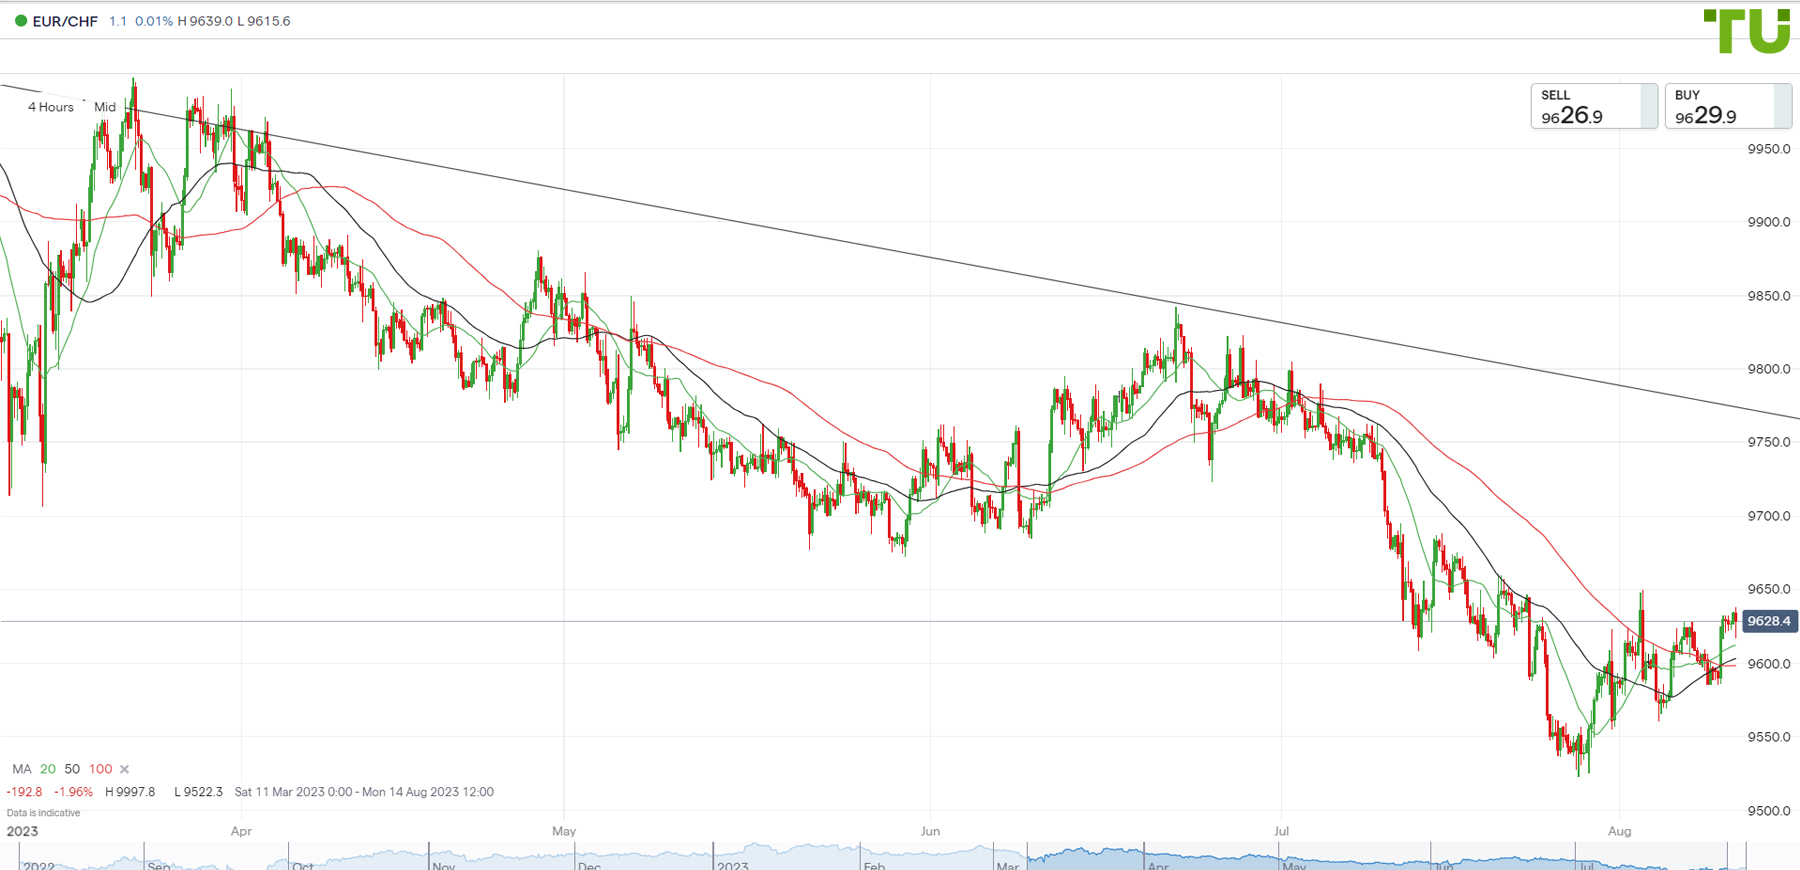Click the BUY 9629.9 price button

(1728, 106)
